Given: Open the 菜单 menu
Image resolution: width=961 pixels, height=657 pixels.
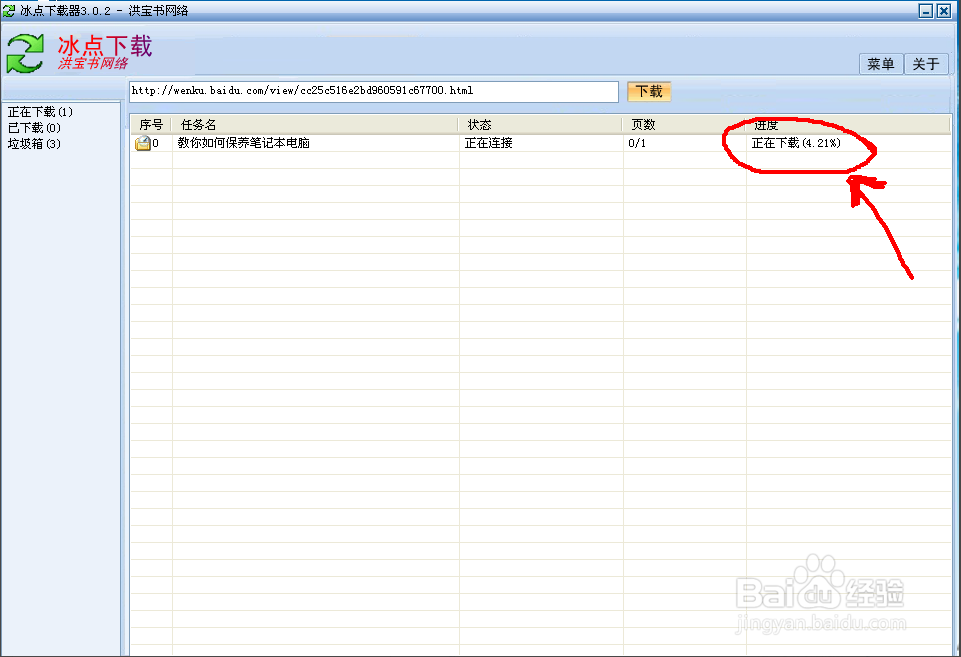Looking at the screenshot, I should click(x=881, y=64).
